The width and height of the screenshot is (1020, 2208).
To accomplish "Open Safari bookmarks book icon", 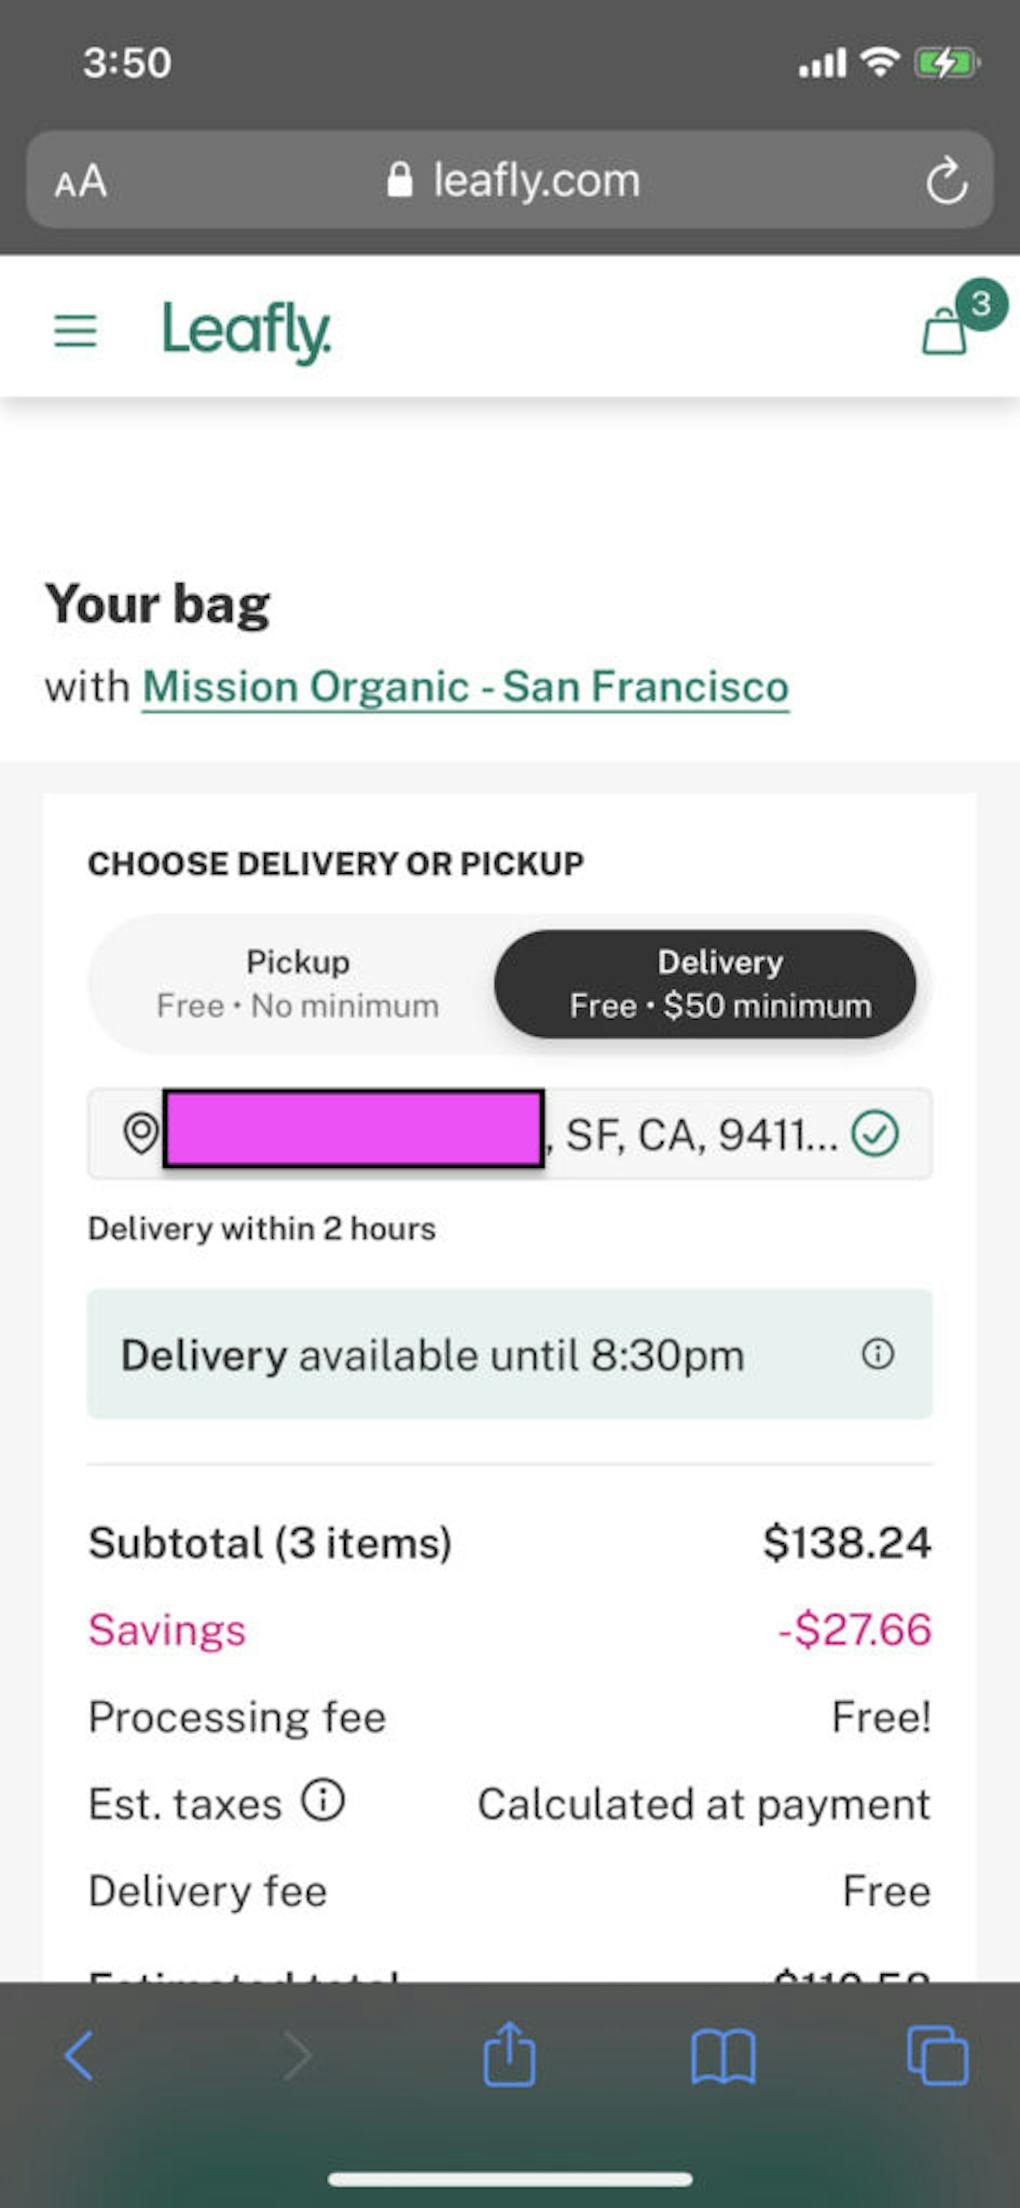I will point(723,2056).
